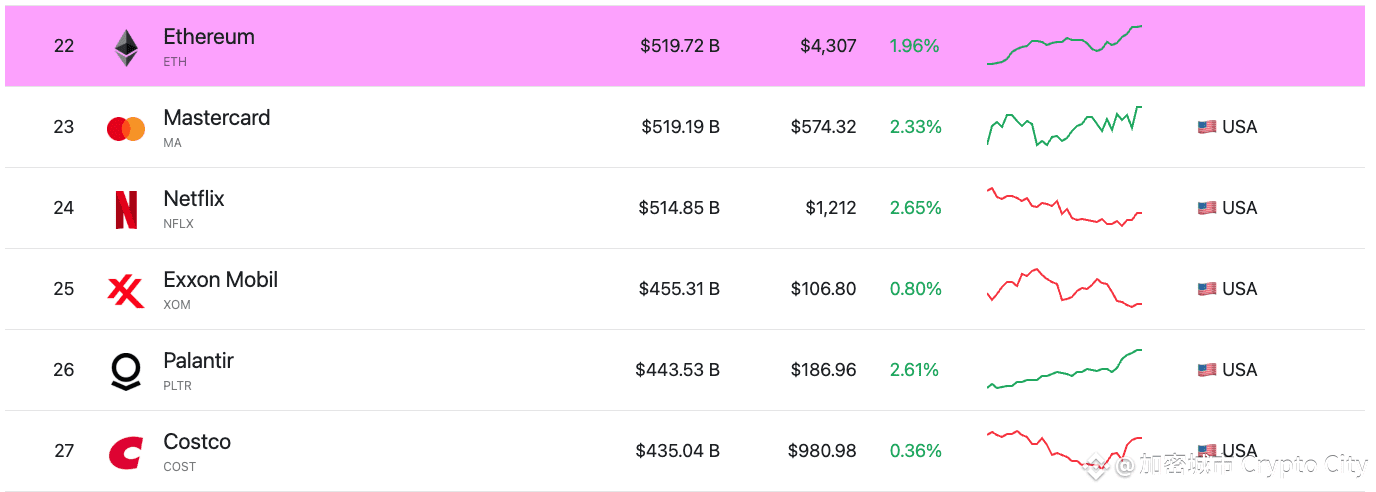This screenshot has height=492, width=1376.
Task: Open the Ethereum asset name link
Action: (x=209, y=37)
